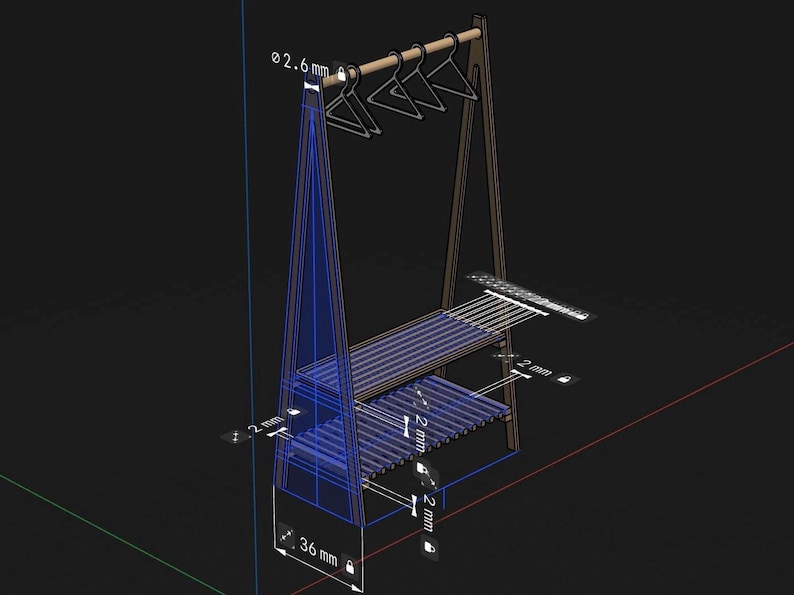Image resolution: width=794 pixels, height=595 pixels.
Task: Toggle the lock above the left 2 mm dimension
Action: 293,412
